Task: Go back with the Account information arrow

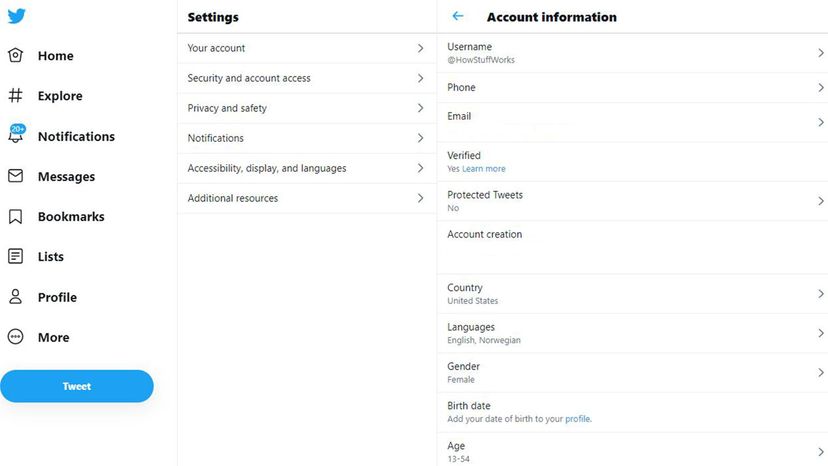Action: tap(458, 16)
